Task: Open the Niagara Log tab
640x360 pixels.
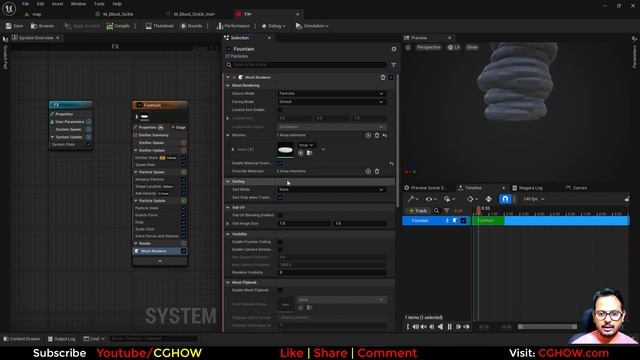Action: (527, 188)
